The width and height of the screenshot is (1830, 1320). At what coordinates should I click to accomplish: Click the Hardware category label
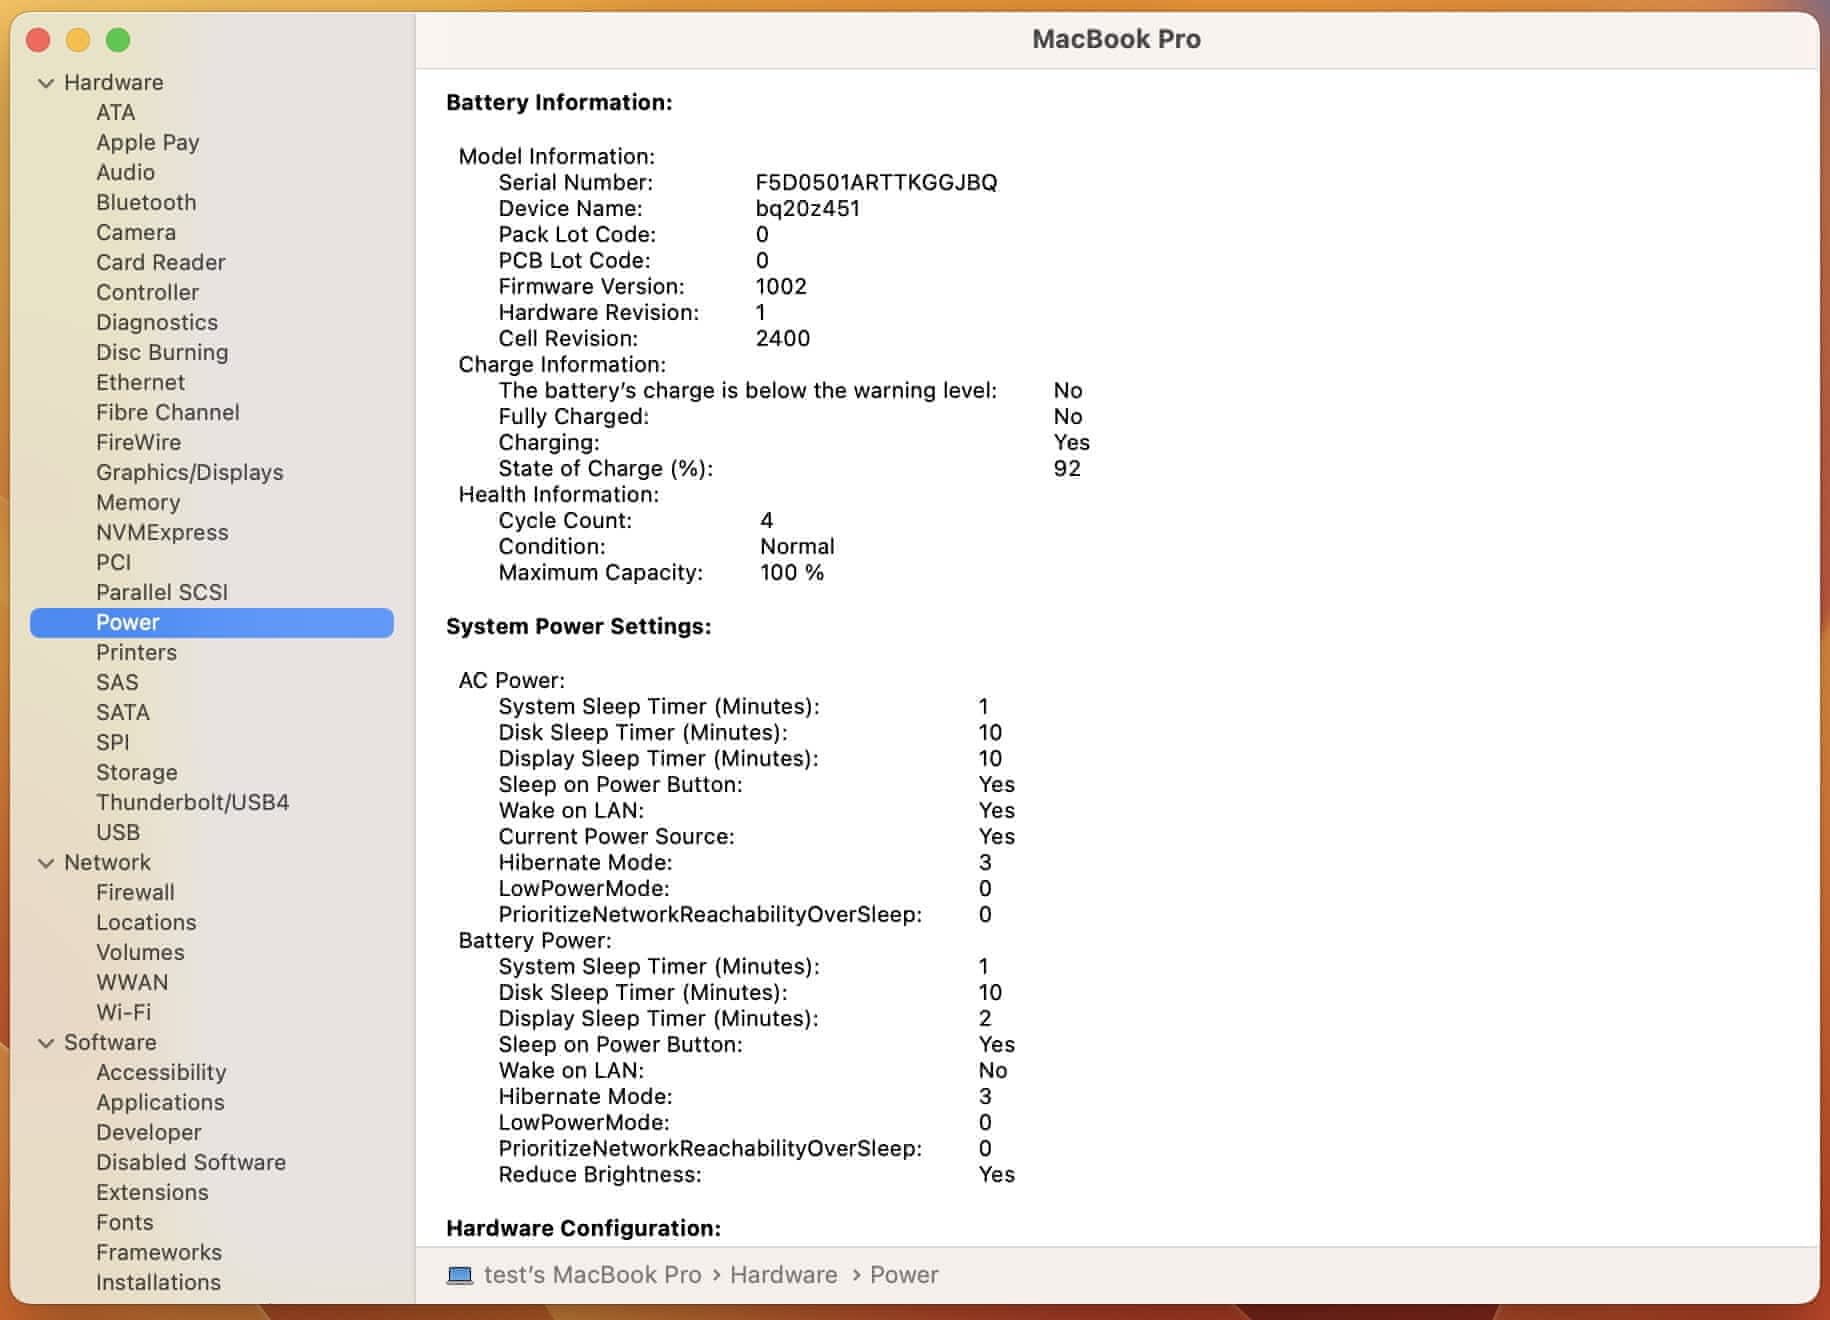coord(114,82)
